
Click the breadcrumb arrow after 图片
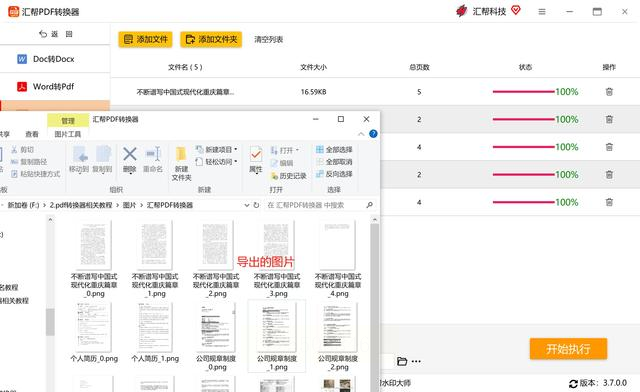pos(142,205)
